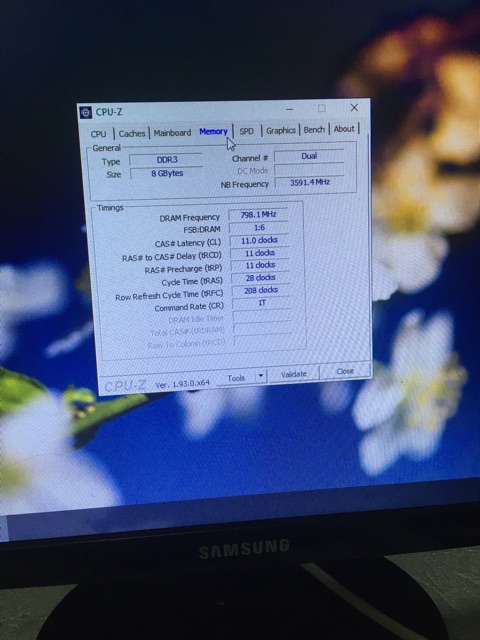Click the CPU-Z app icon in title bar

point(85,112)
